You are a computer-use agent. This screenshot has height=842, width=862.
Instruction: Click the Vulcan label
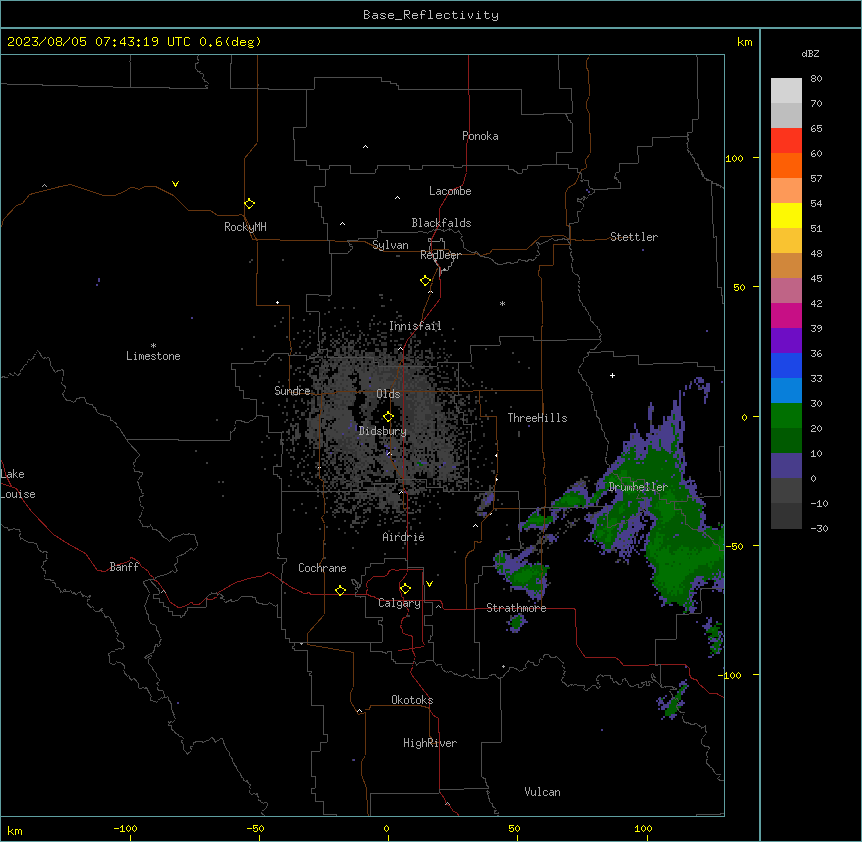point(543,792)
